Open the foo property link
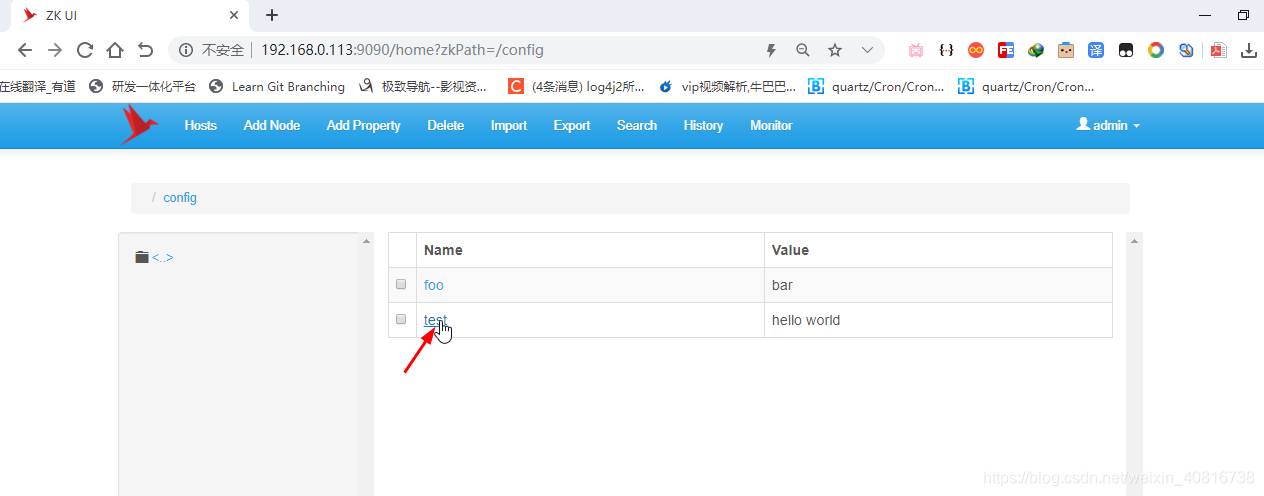1264x496 pixels. pyautogui.click(x=433, y=285)
